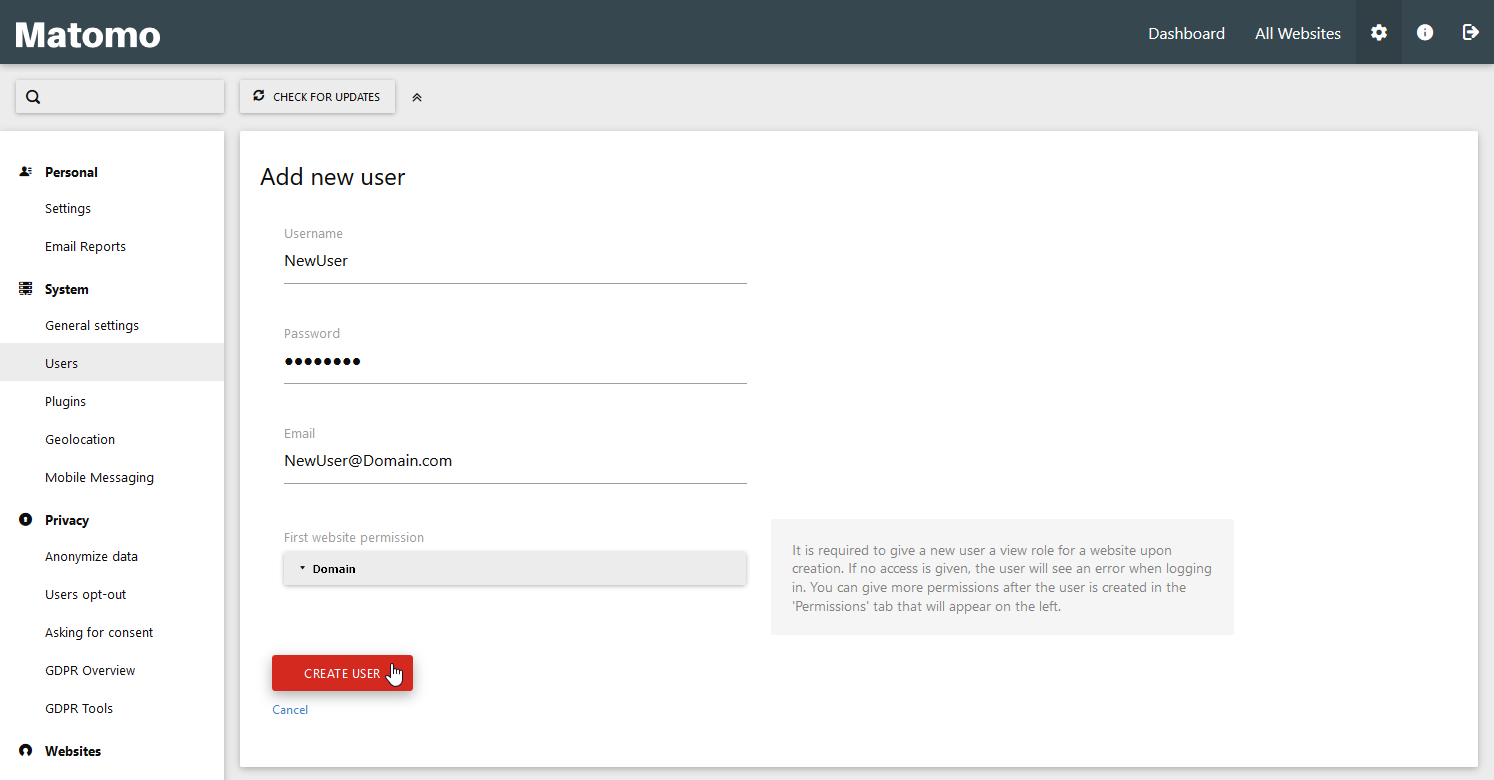Click the logout icon in top right

point(1470,33)
